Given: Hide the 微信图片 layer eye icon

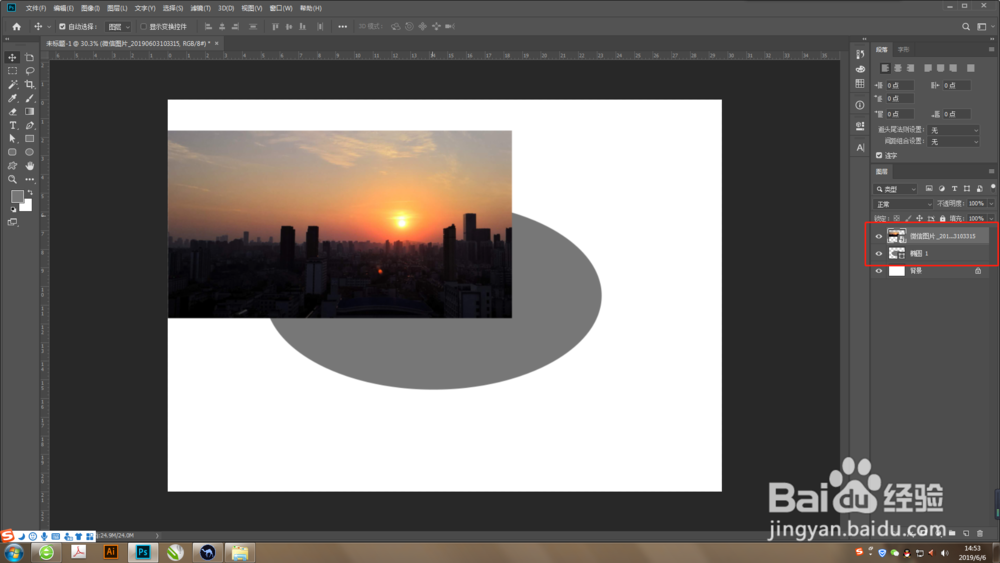Looking at the screenshot, I should (879, 236).
